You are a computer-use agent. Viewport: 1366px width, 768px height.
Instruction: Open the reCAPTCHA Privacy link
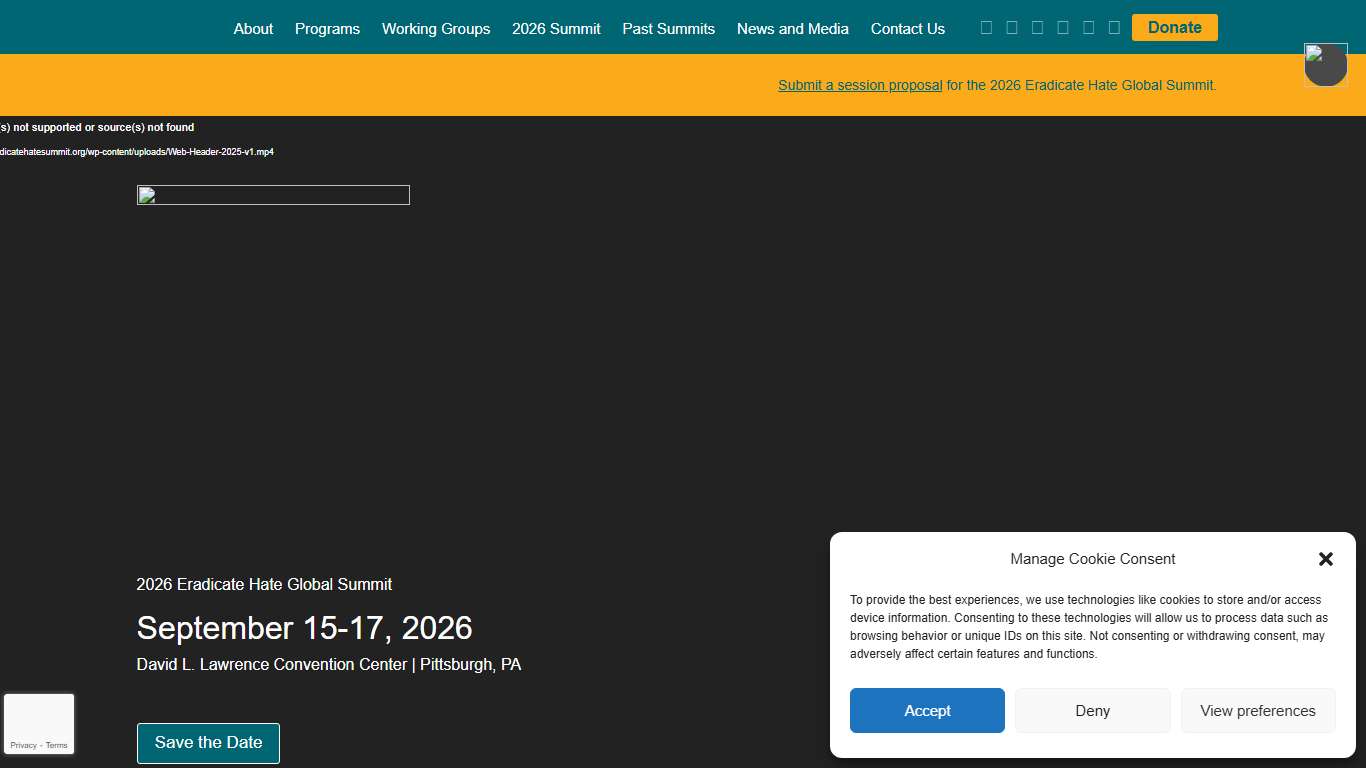pyautogui.click(x=23, y=745)
